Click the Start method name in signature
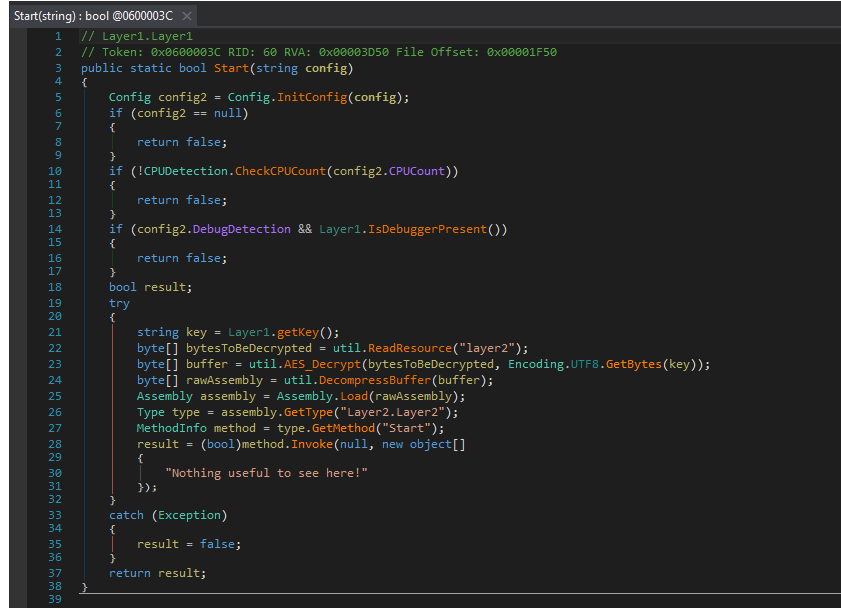This screenshot has height=608, width=841. [229, 68]
